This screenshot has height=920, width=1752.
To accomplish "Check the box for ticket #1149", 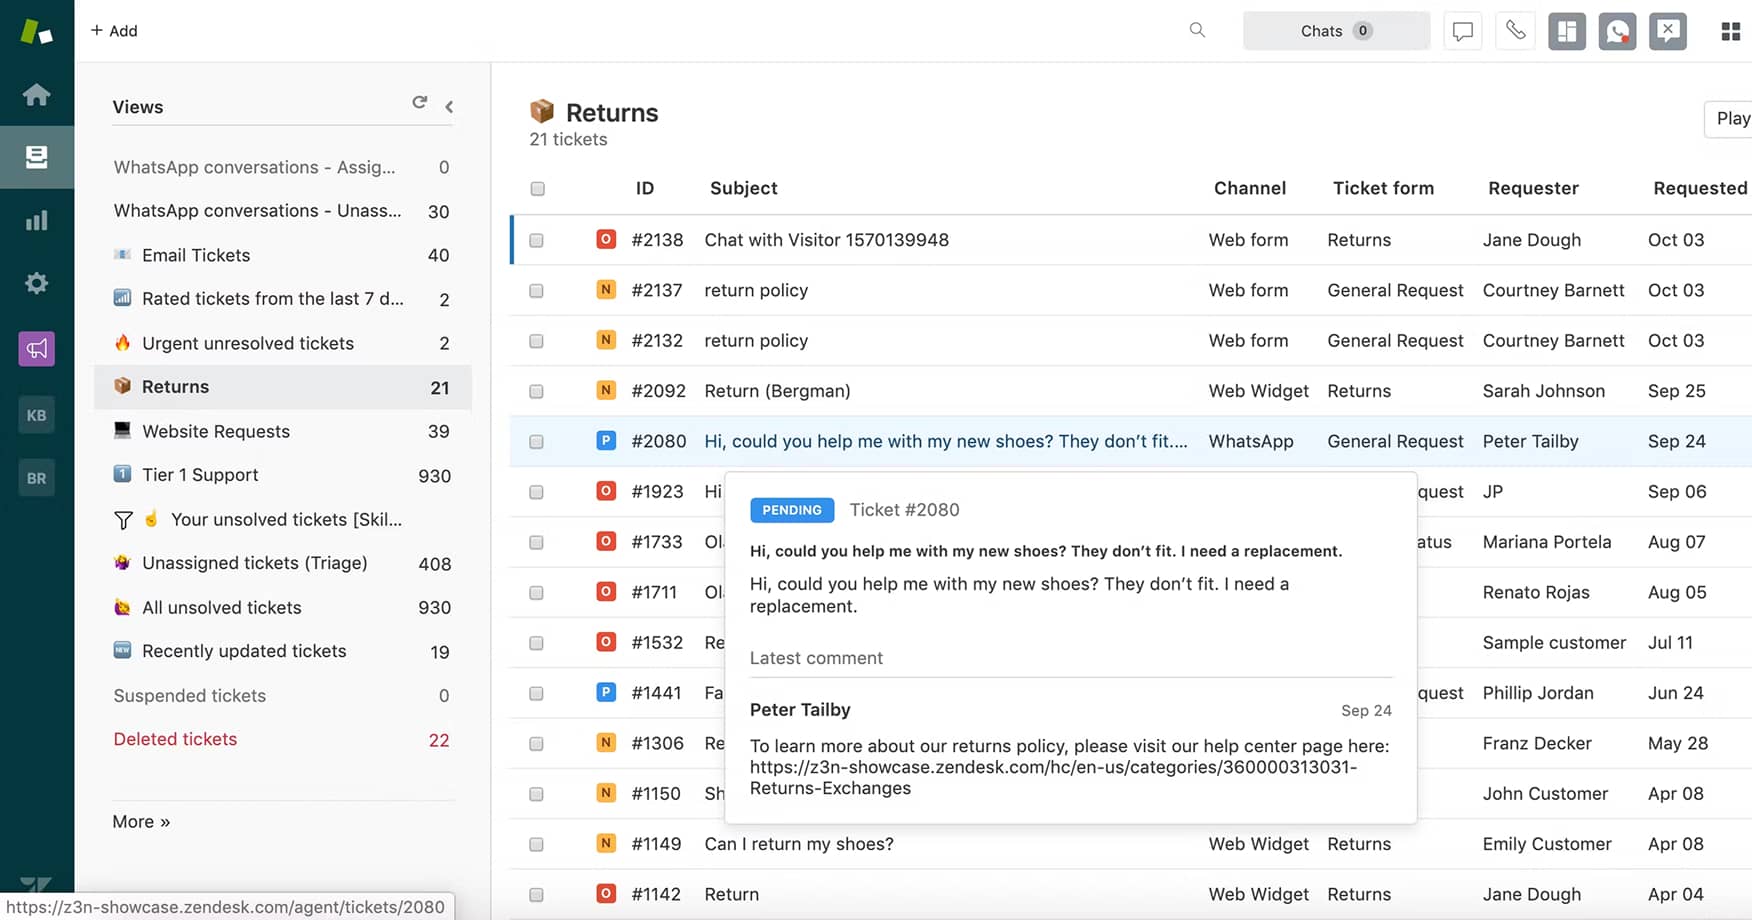I will click(x=536, y=844).
